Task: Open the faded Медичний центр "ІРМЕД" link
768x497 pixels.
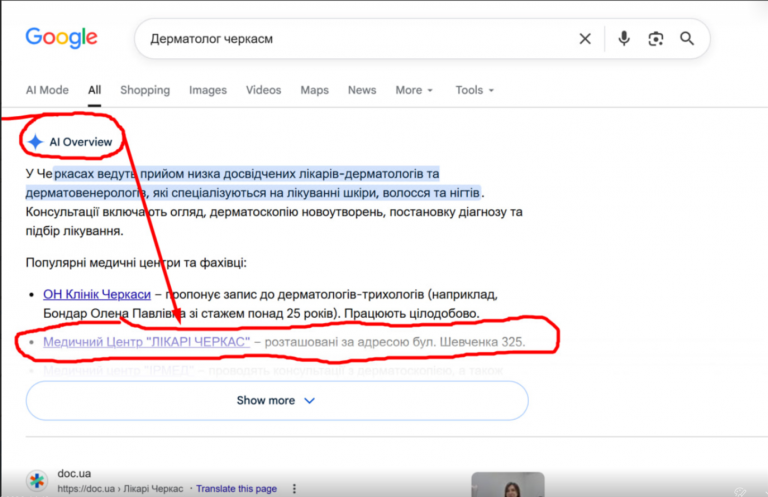Action: 119,370
